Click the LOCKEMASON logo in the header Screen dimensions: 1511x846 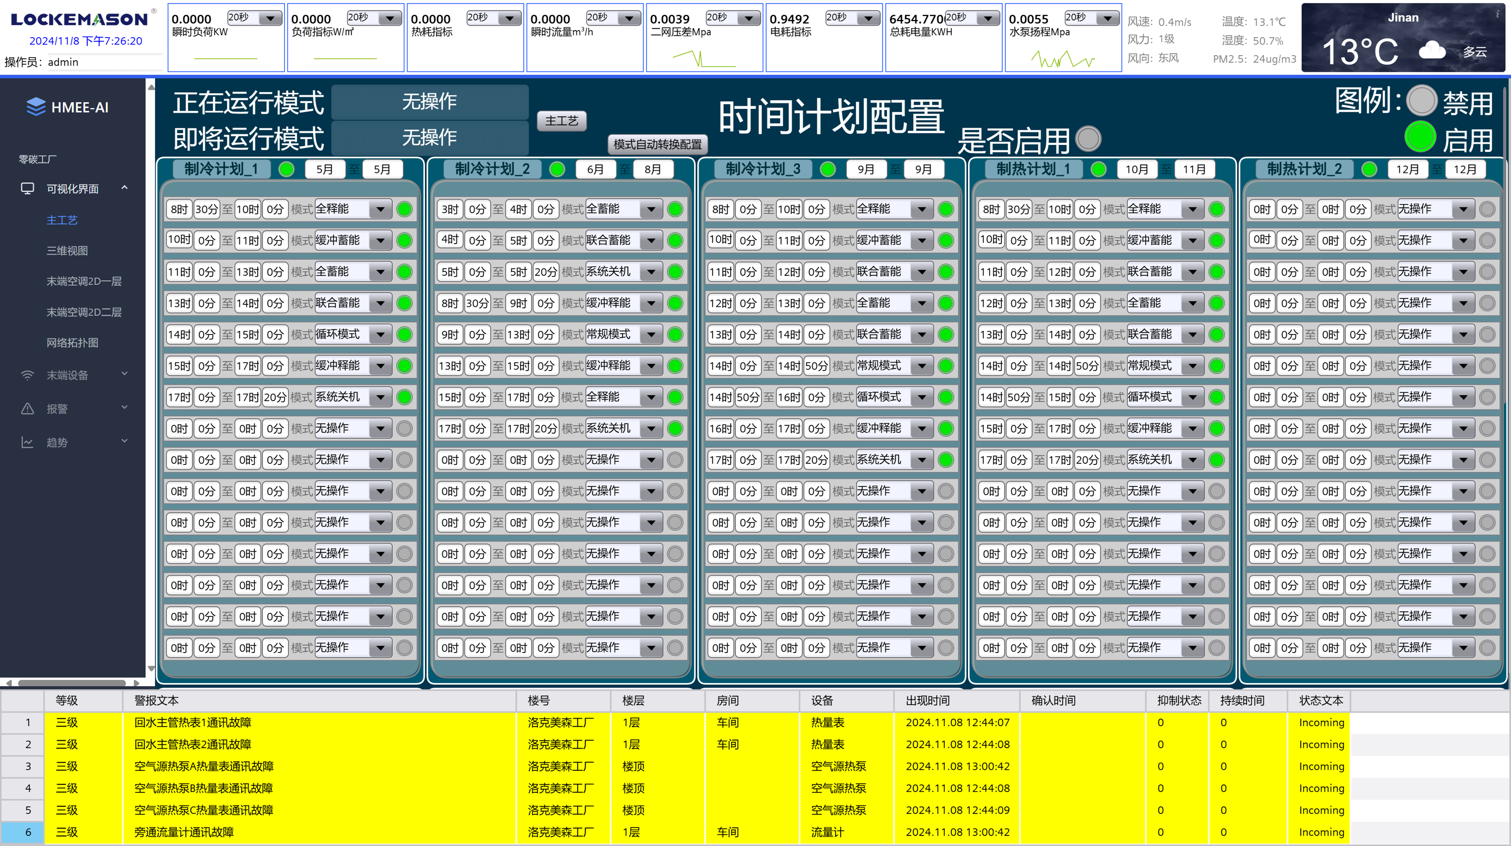(79, 19)
